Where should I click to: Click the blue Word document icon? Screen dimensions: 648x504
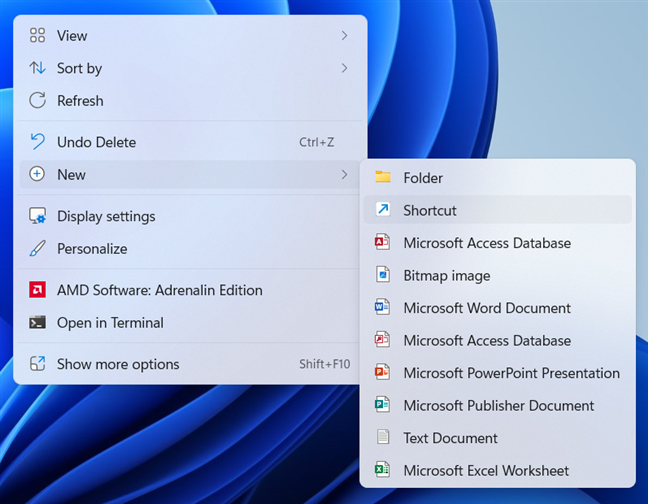382,307
